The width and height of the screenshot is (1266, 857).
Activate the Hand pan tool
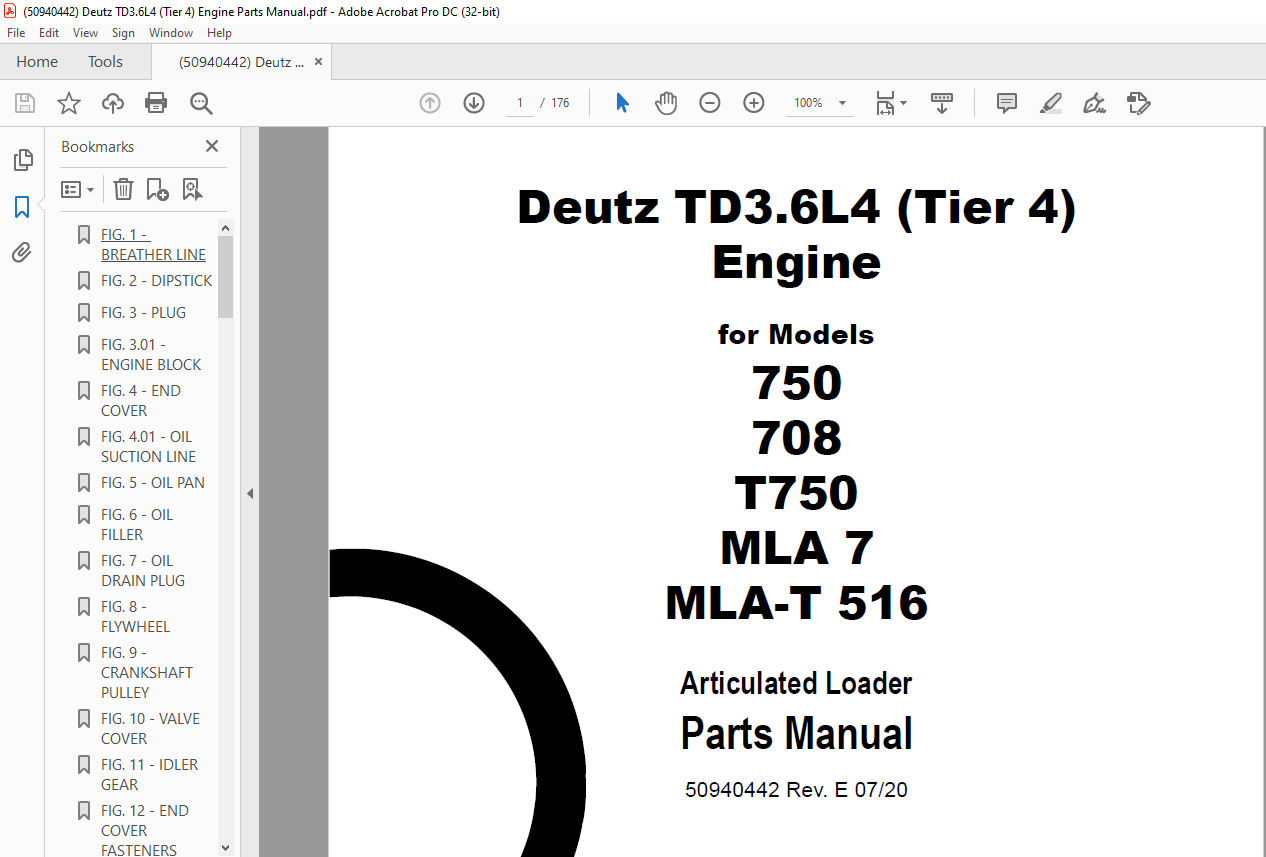[666, 103]
